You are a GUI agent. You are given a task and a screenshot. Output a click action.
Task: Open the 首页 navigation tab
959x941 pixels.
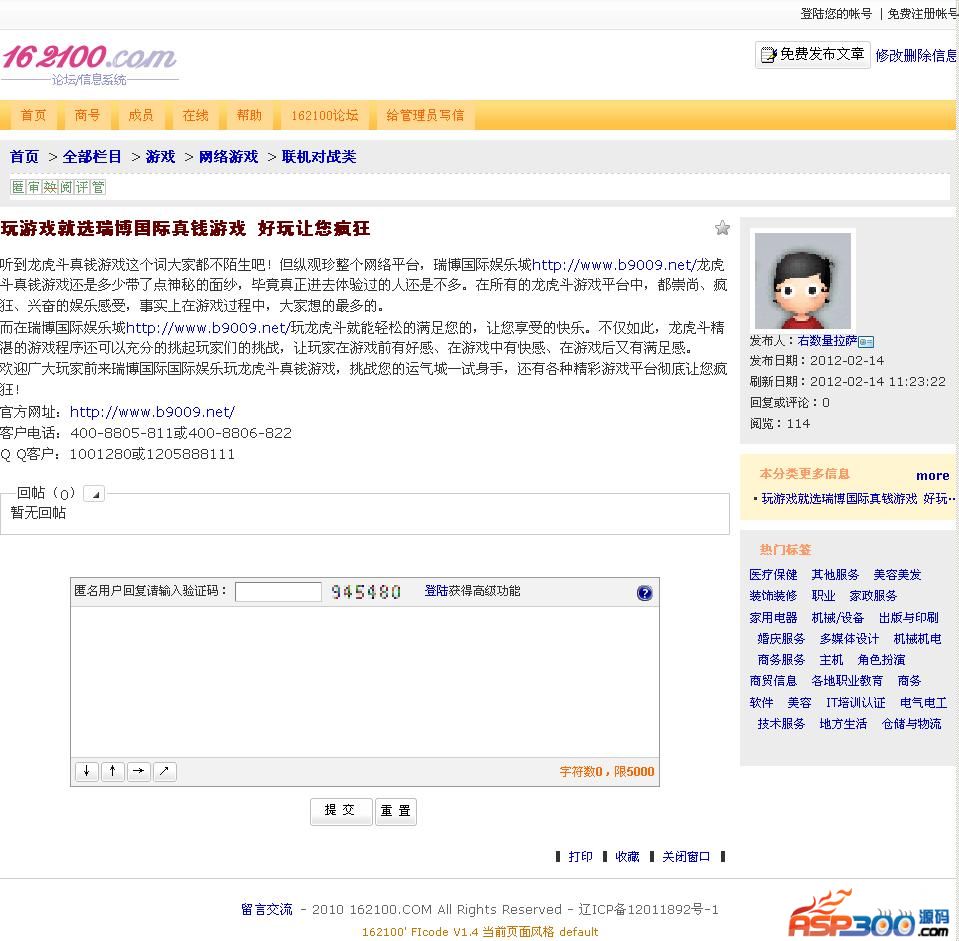[x=33, y=116]
